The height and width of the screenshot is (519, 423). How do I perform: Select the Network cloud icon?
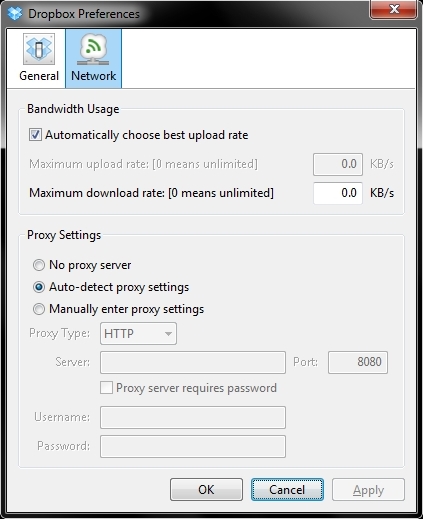coord(93,49)
